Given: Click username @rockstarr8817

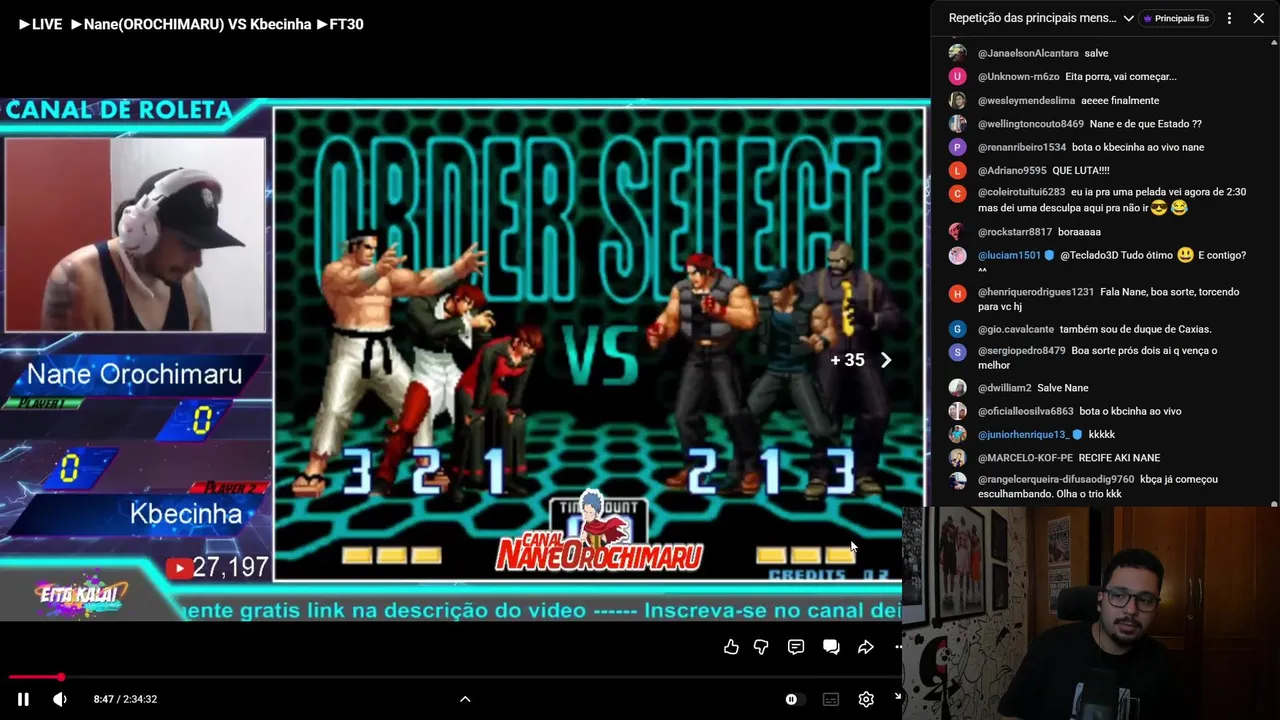Looking at the screenshot, I should (x=1015, y=232).
